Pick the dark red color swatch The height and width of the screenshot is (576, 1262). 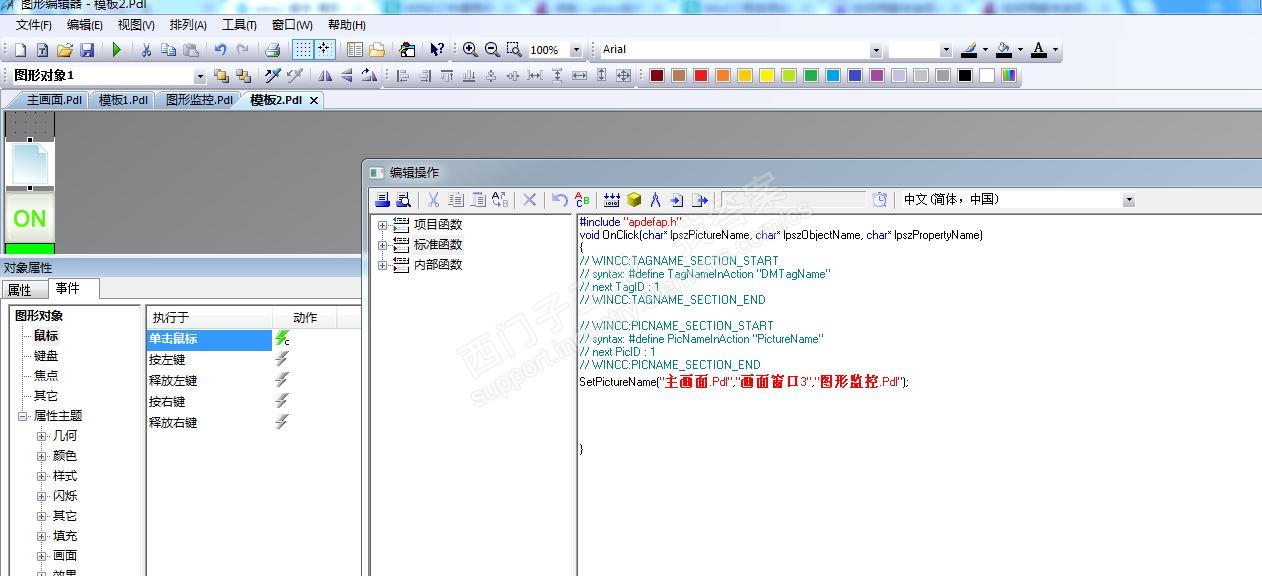coord(657,76)
